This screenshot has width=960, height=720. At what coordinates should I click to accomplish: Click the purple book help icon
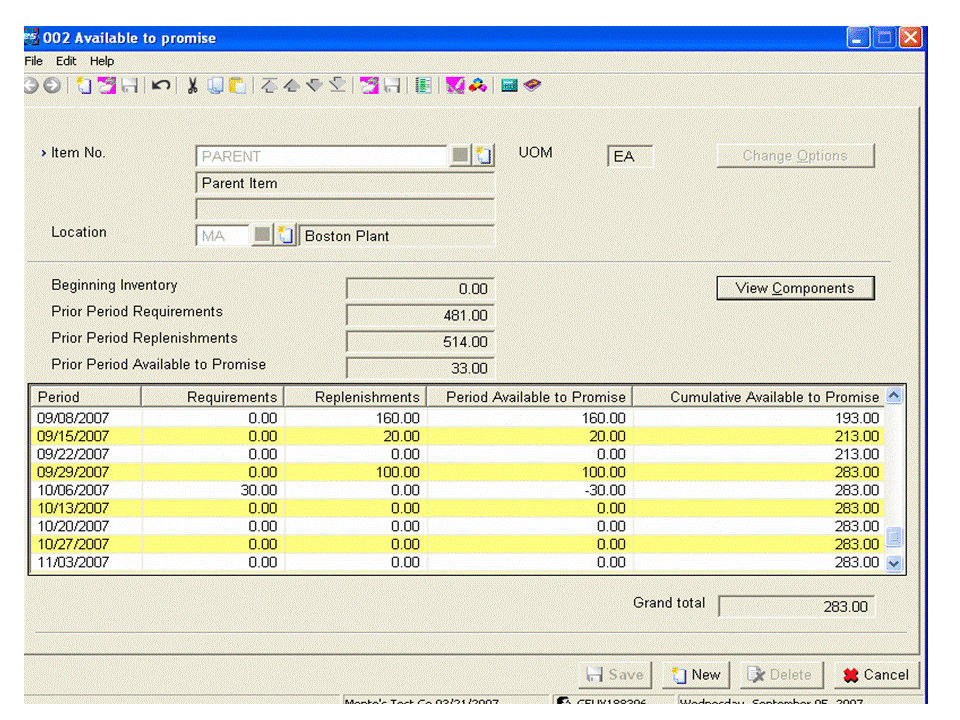[x=532, y=87]
